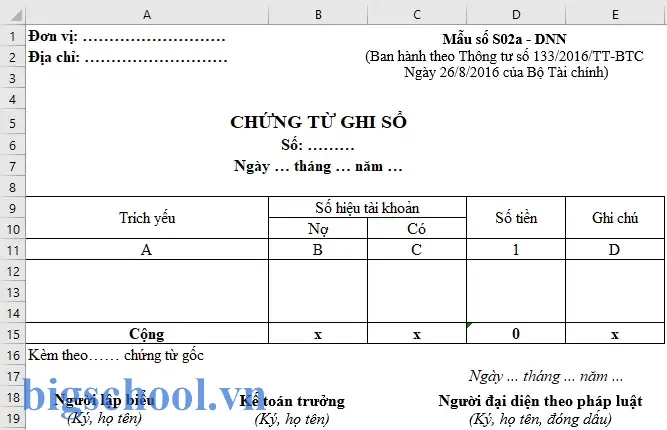Click table cell labeled 'A' in row 11

[x=147, y=250]
